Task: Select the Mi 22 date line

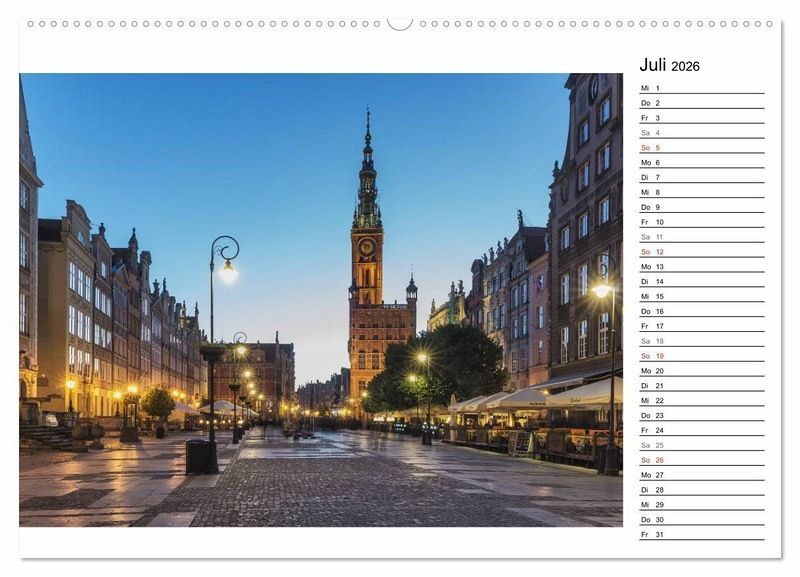Action: (x=700, y=400)
